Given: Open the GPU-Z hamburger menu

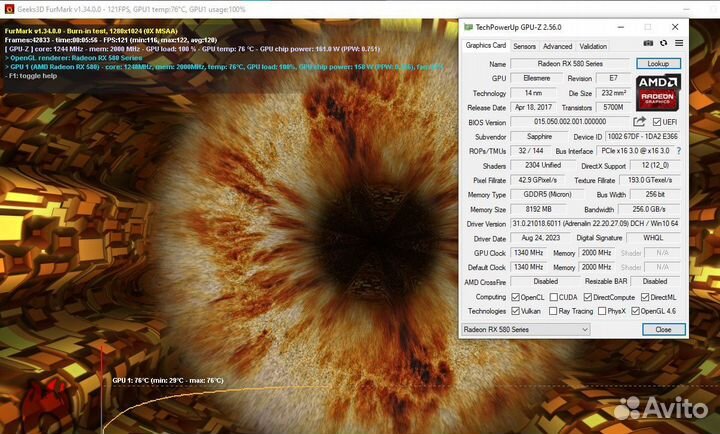Looking at the screenshot, I should (679, 43).
